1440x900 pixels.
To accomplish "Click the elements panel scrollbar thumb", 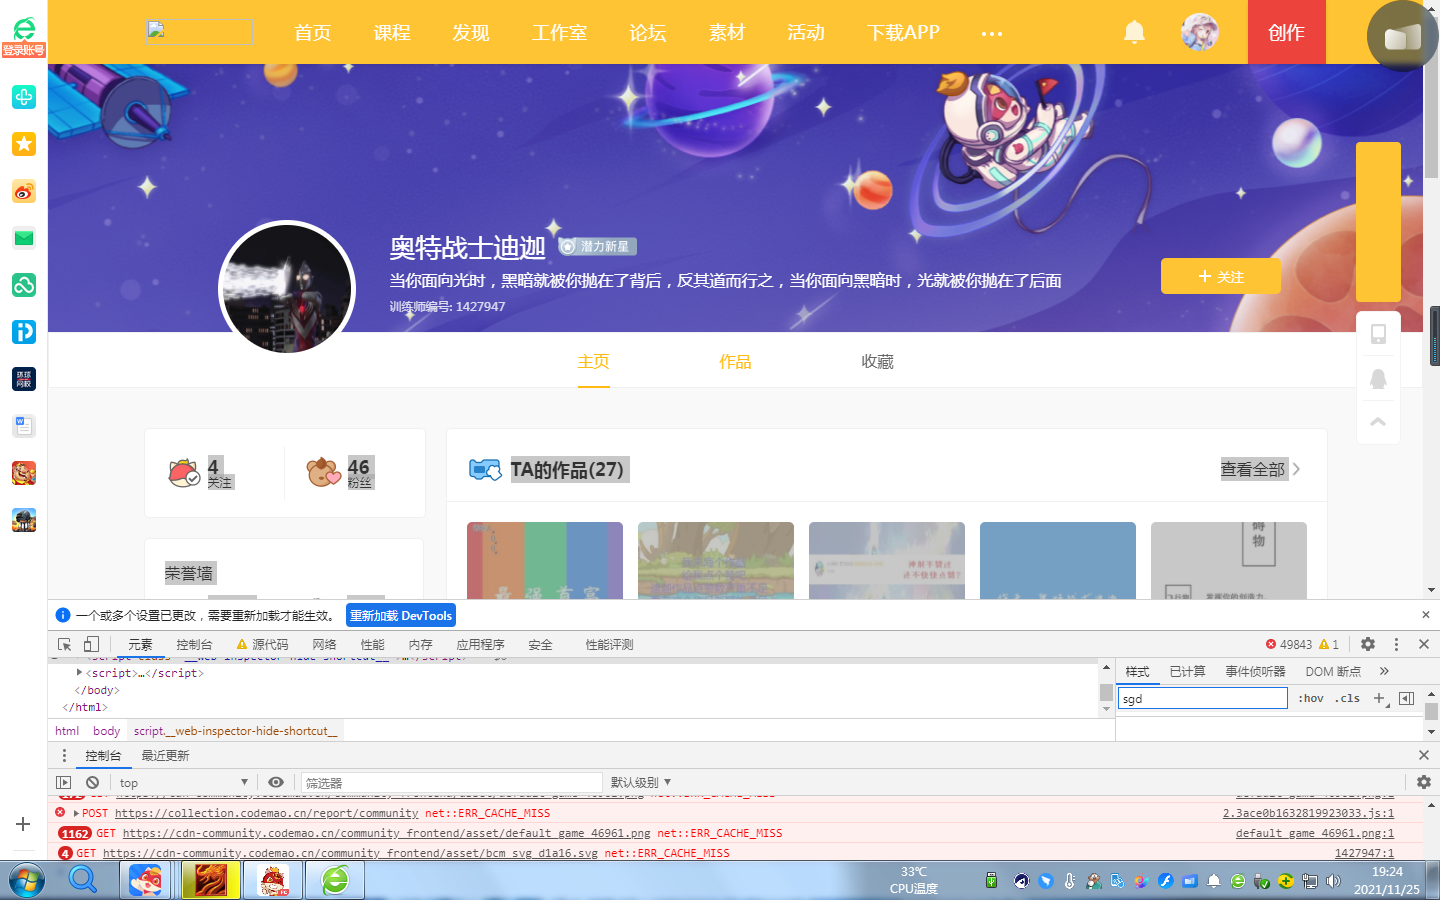I will [x=1106, y=692].
